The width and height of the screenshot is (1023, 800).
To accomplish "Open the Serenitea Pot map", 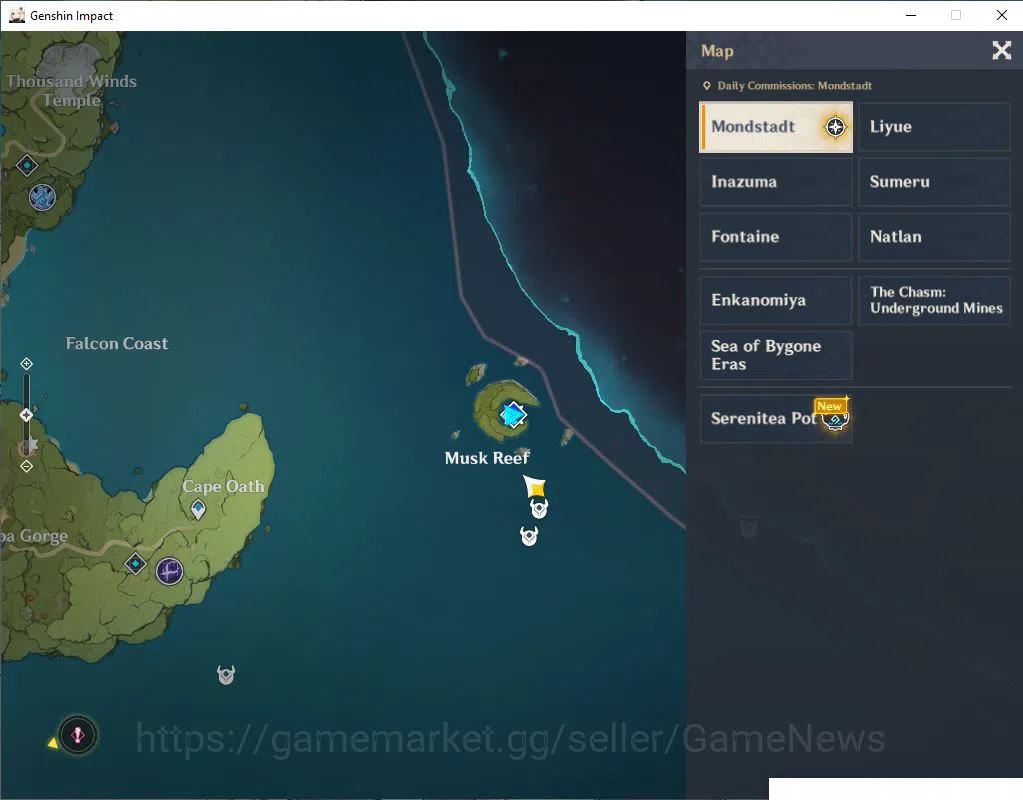I will point(776,418).
